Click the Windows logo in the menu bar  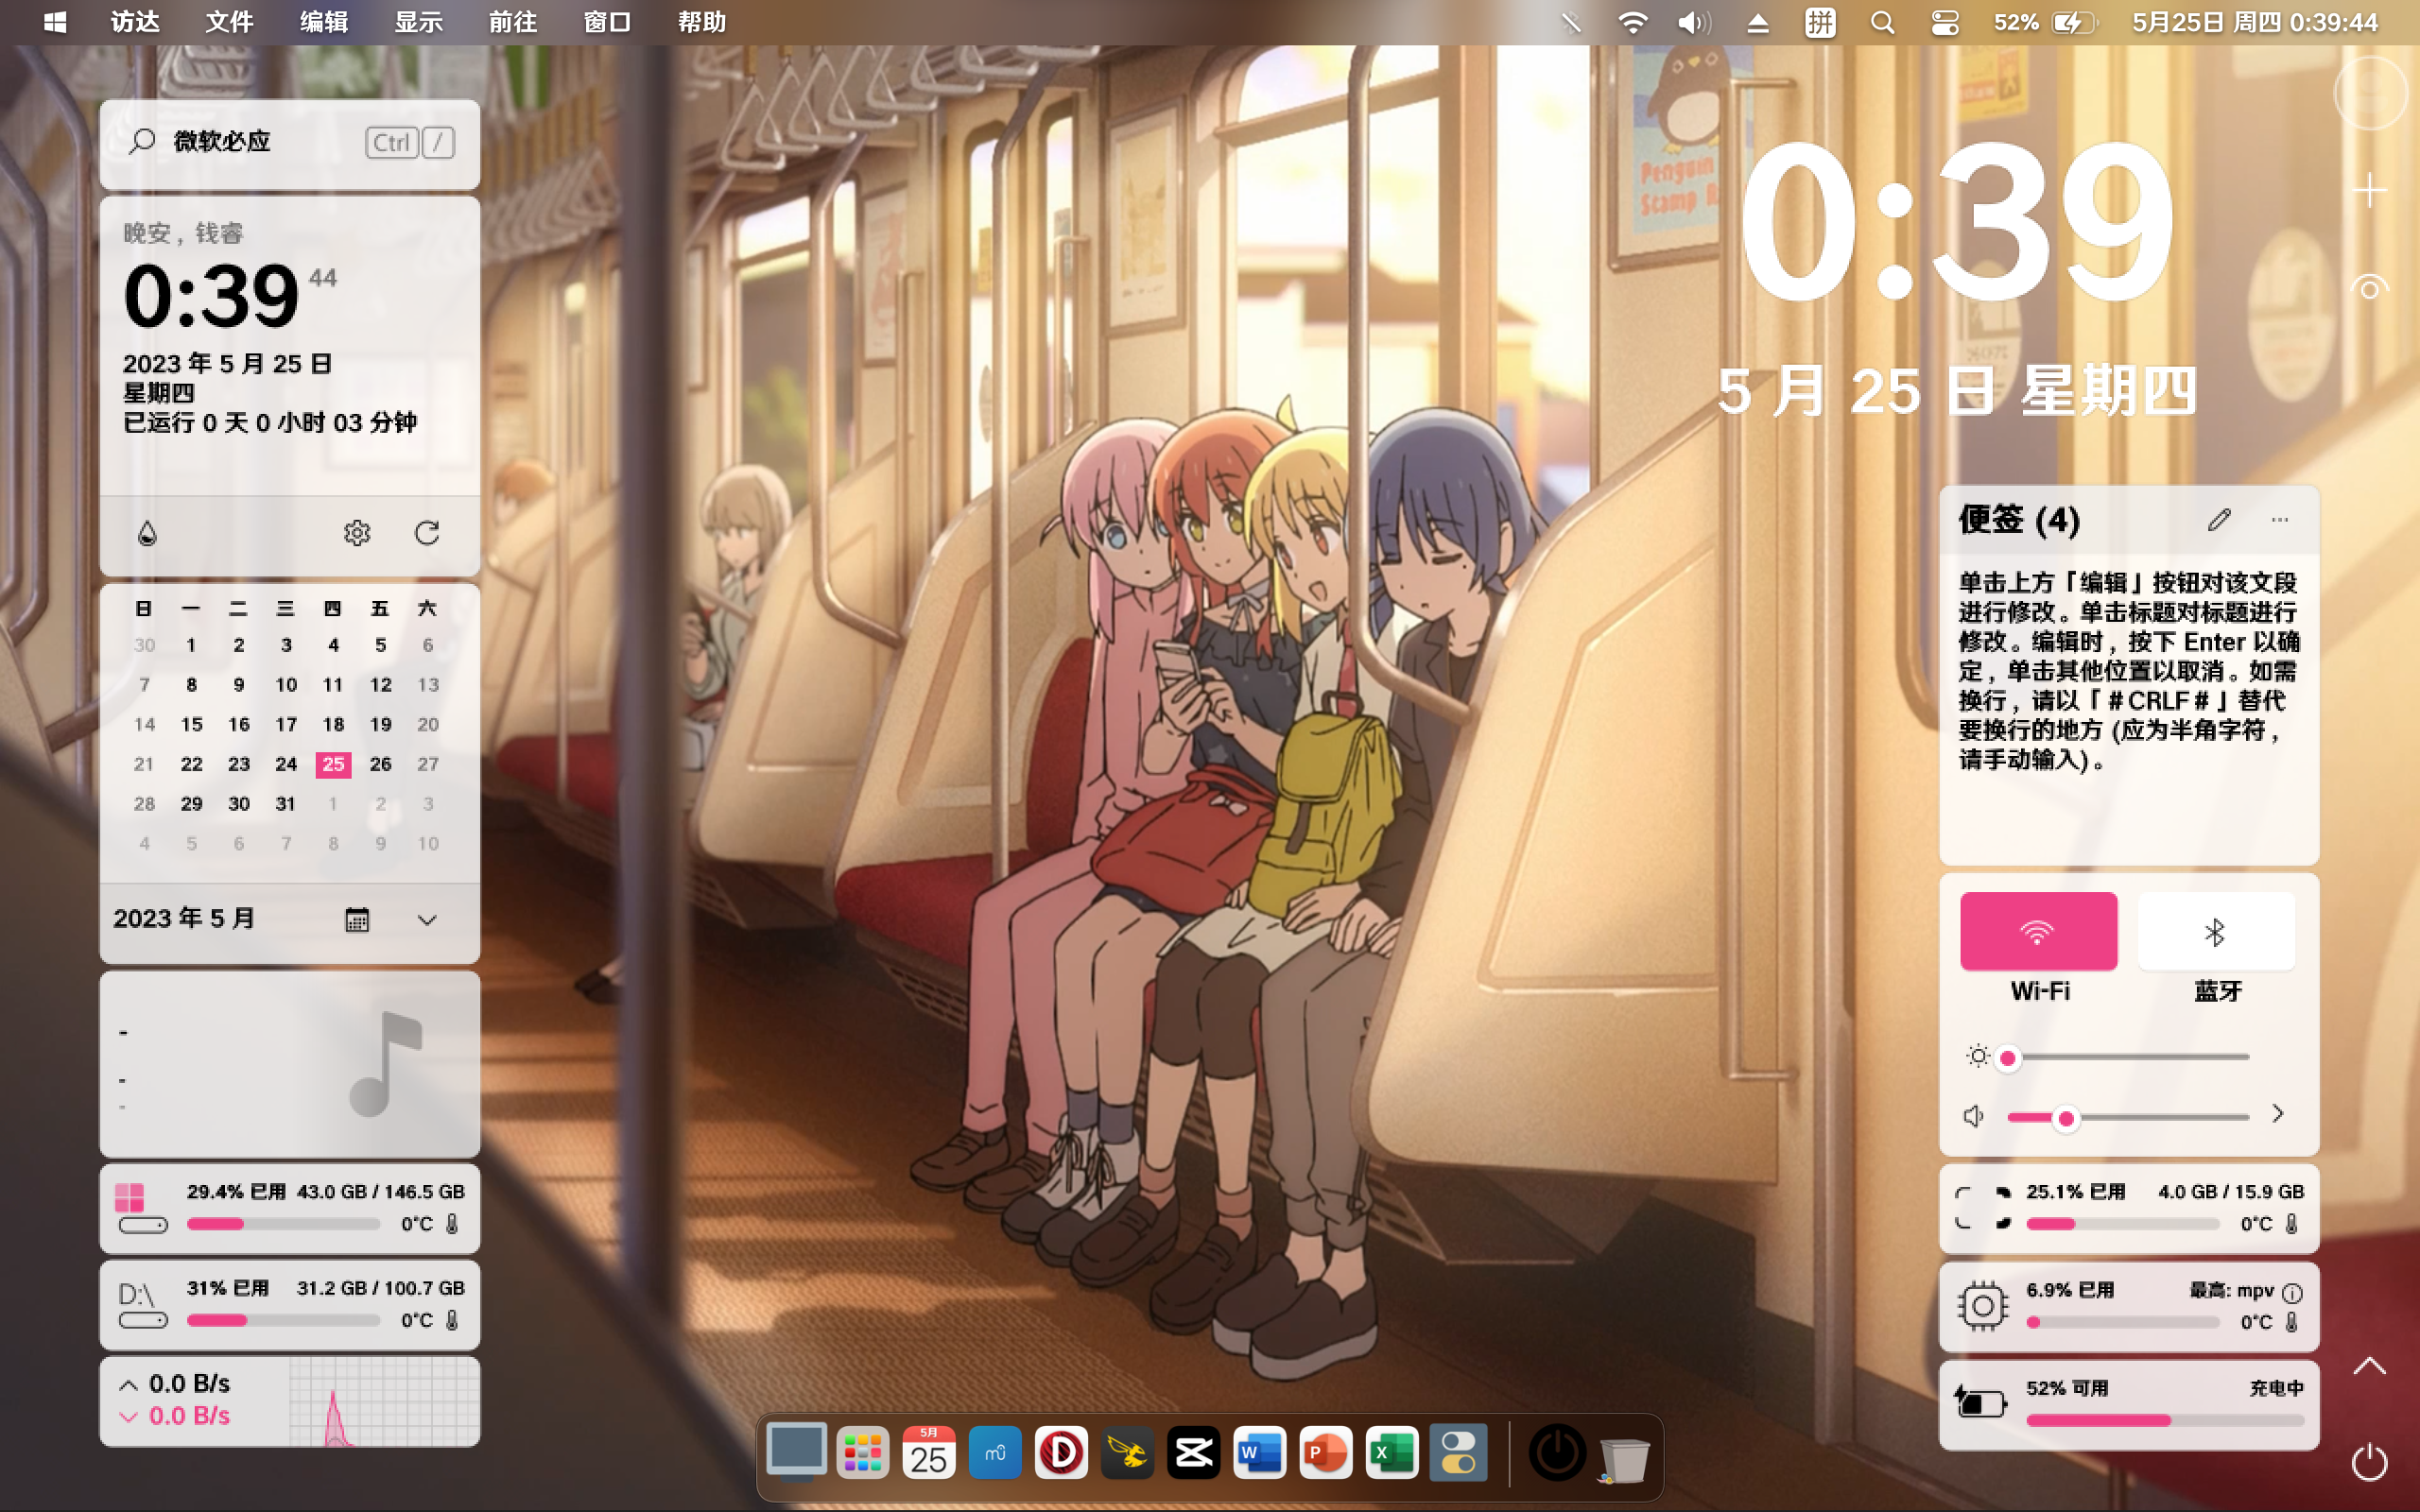(55, 22)
